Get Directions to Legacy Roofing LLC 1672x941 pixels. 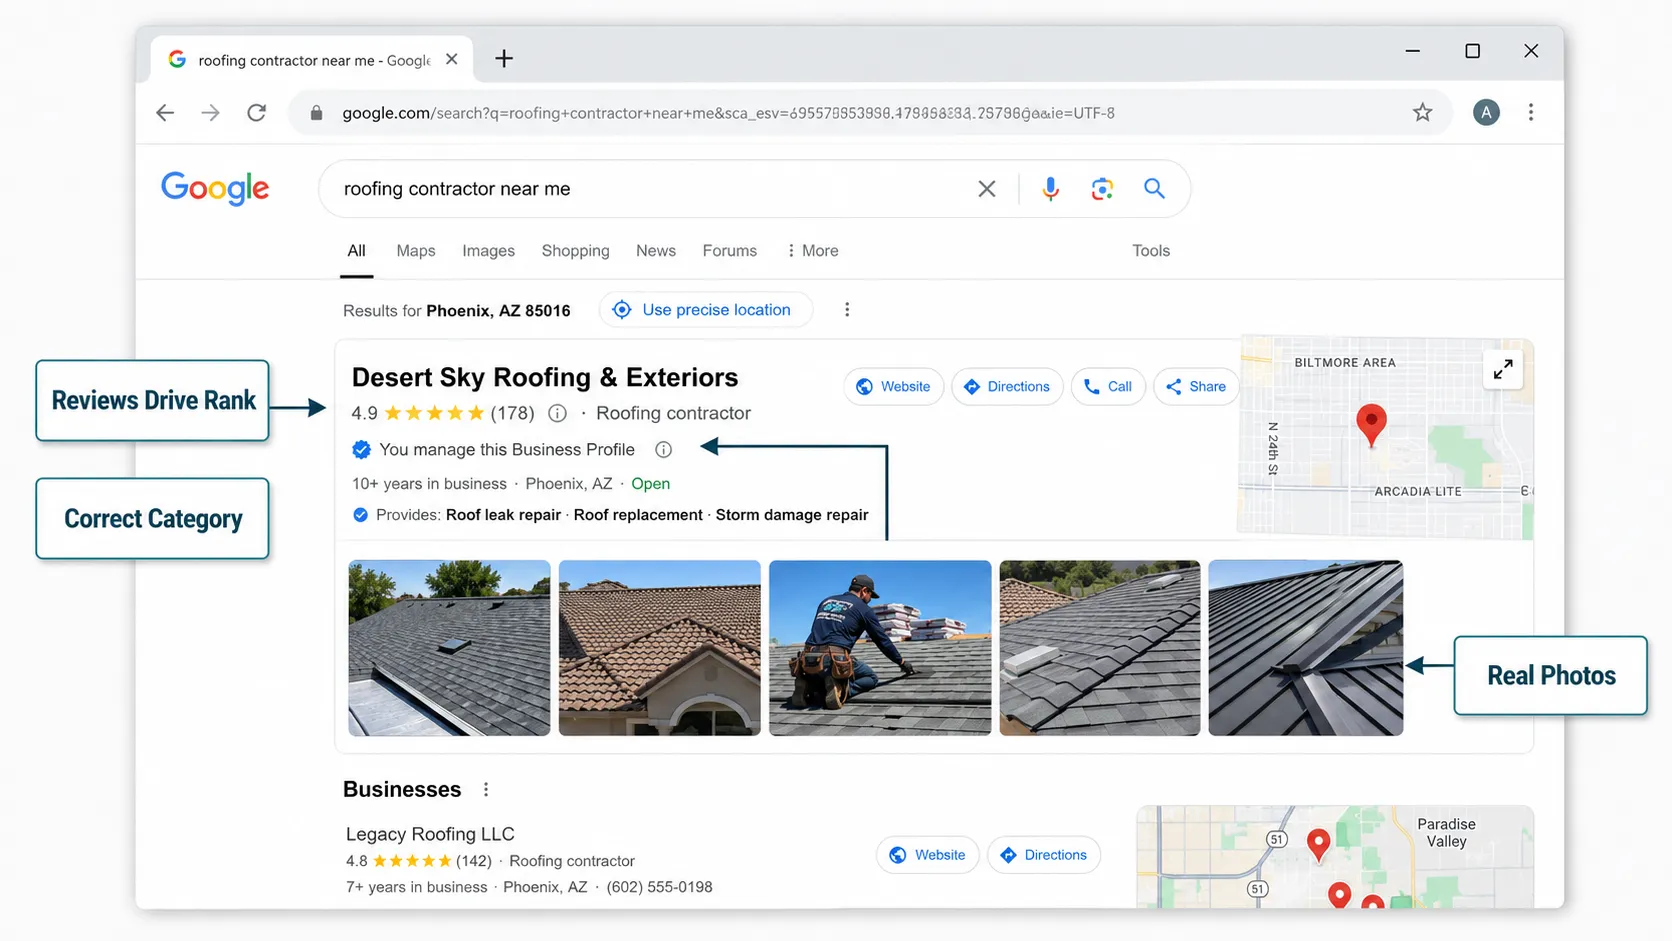click(1044, 855)
